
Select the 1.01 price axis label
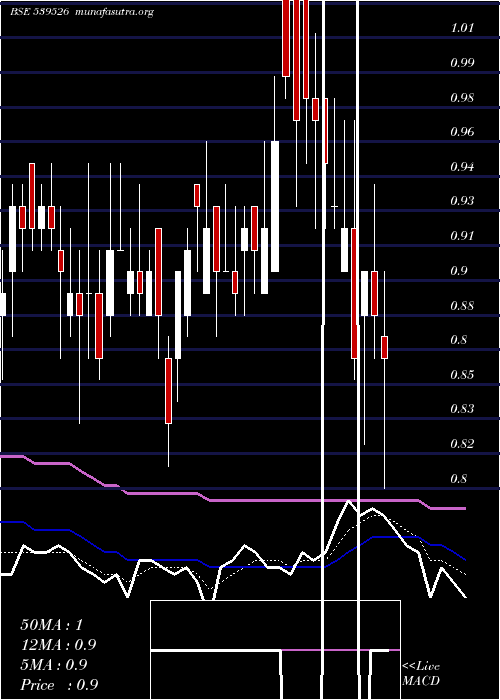coord(462,28)
